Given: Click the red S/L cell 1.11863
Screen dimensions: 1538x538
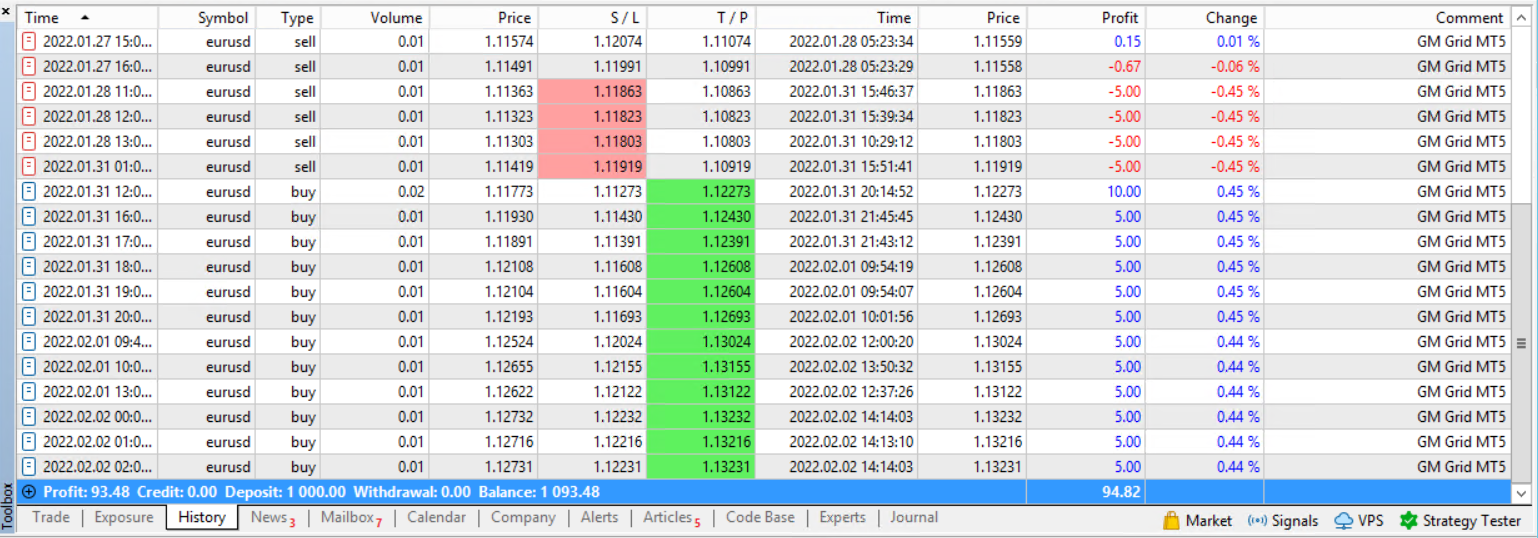Looking at the screenshot, I should point(592,92).
